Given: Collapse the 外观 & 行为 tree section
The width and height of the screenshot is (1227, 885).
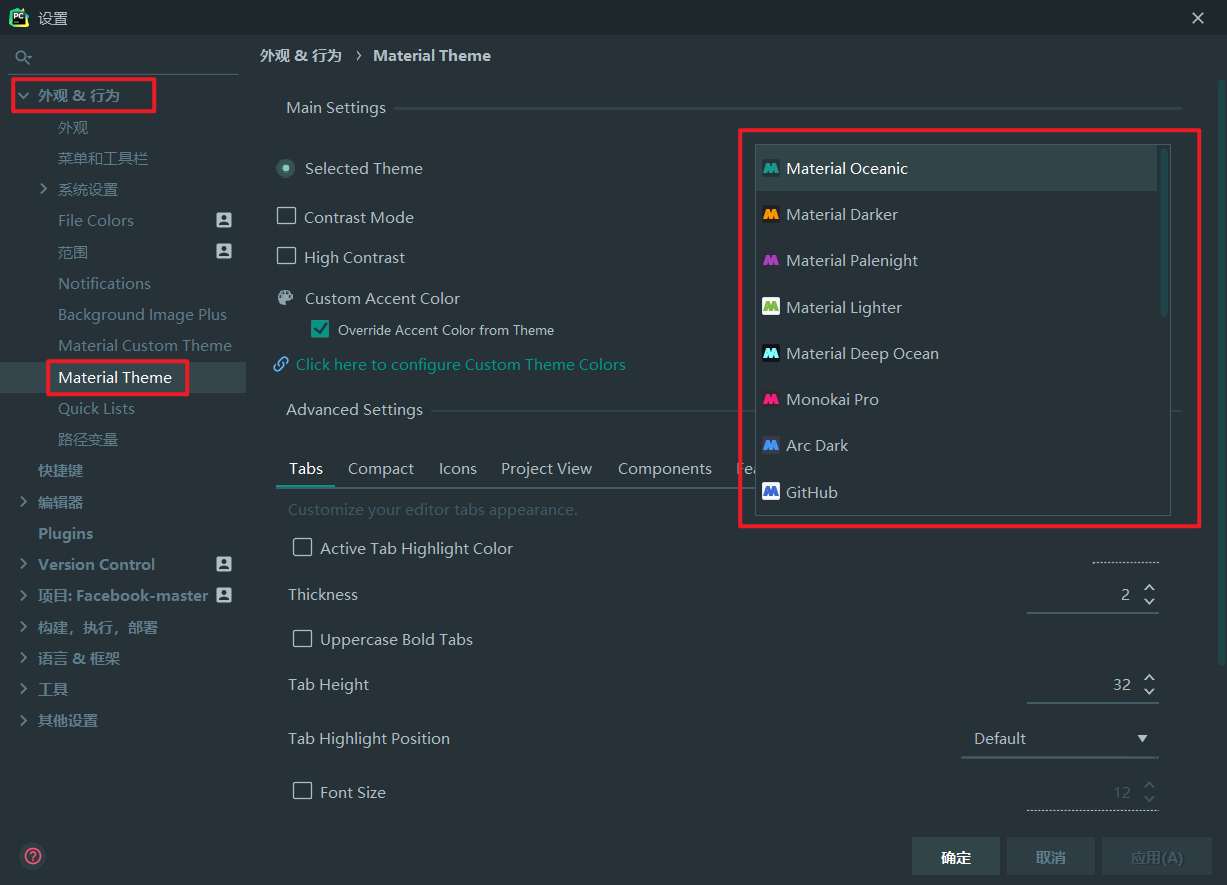Looking at the screenshot, I should coord(23,95).
